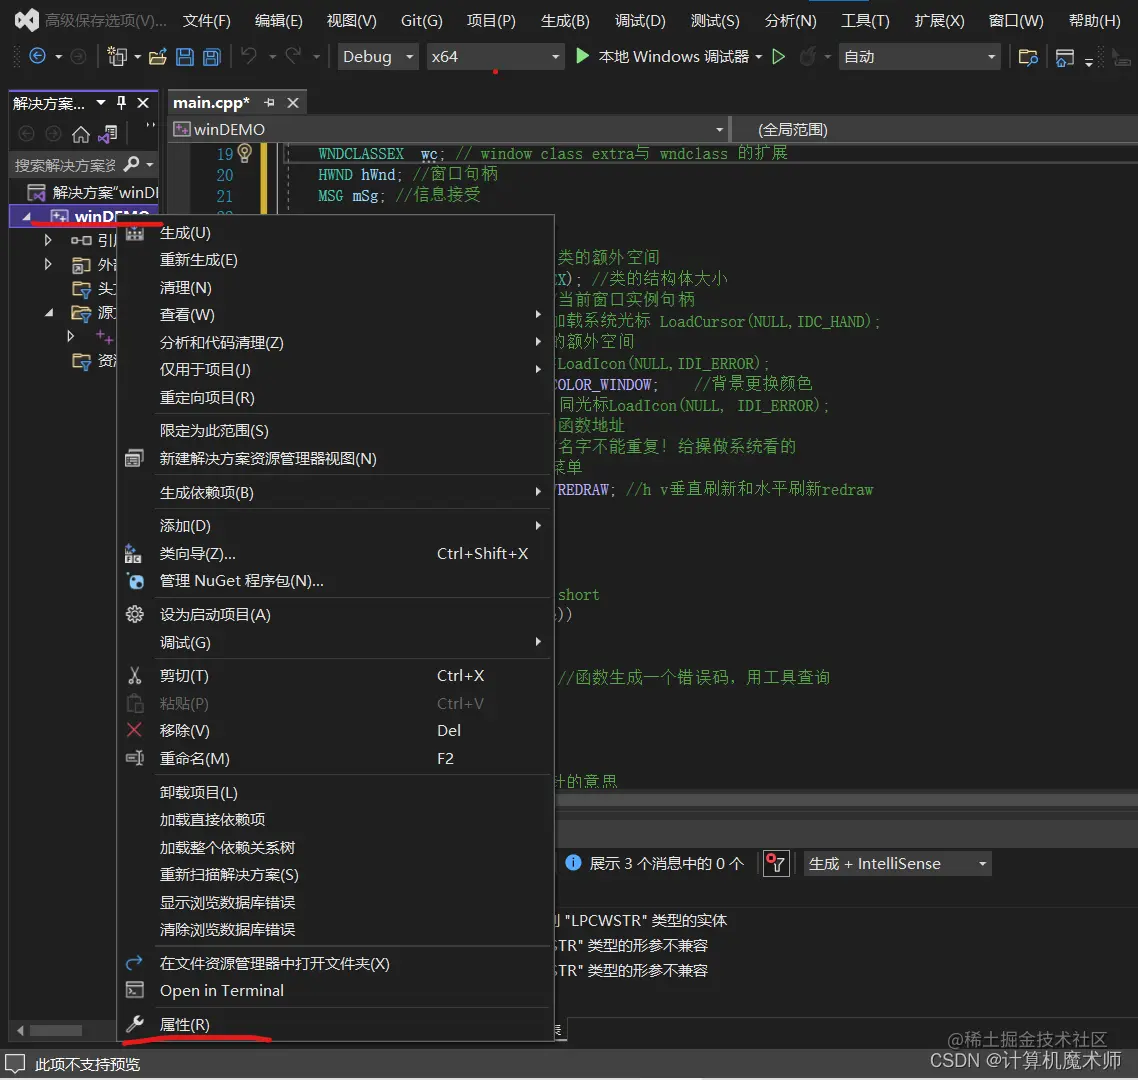Screen dimensions: 1138x1080
Task: Close the Solution Explorer panel
Action: (143, 103)
